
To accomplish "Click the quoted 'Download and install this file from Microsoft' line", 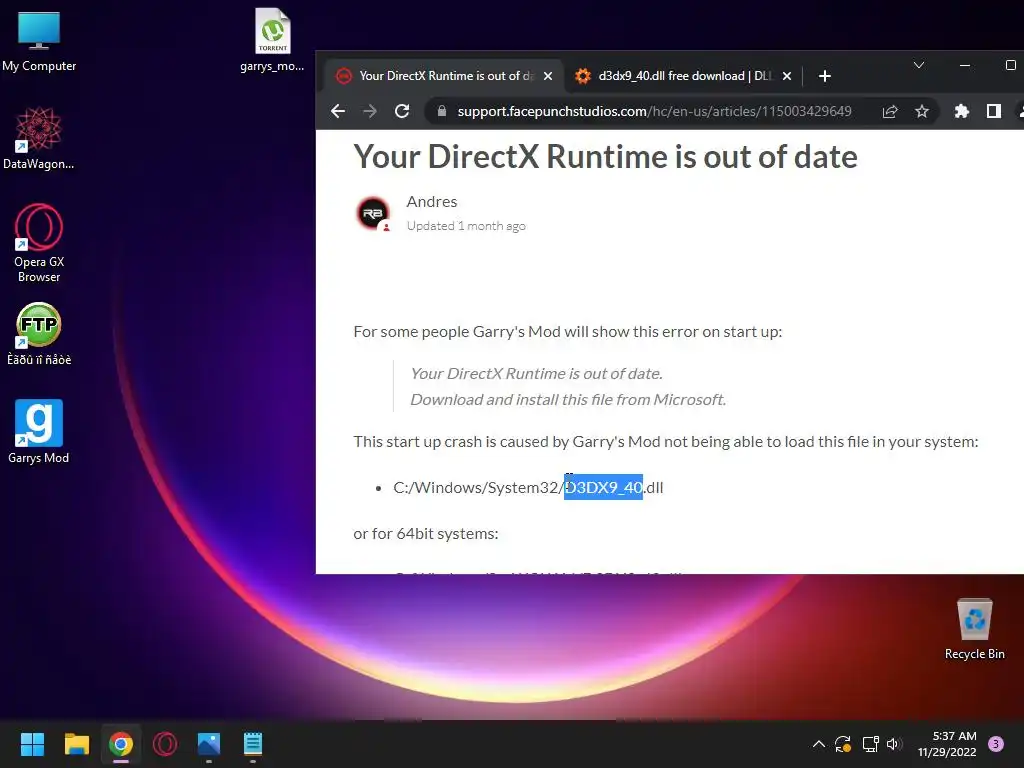I will [568, 400].
